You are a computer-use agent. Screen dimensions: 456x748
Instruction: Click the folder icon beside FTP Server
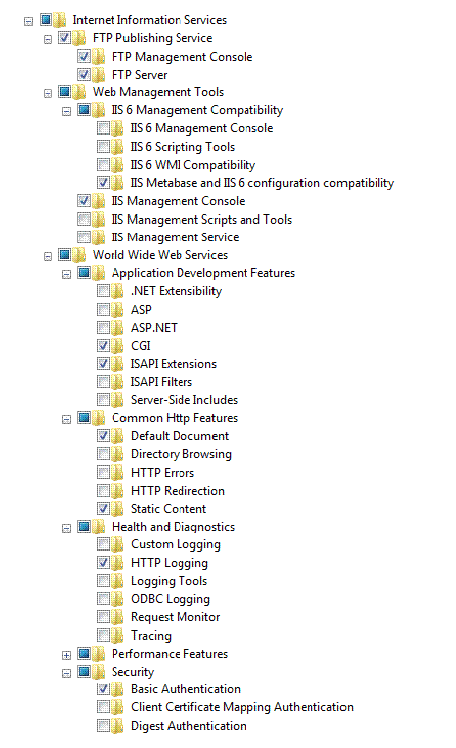coord(98,74)
